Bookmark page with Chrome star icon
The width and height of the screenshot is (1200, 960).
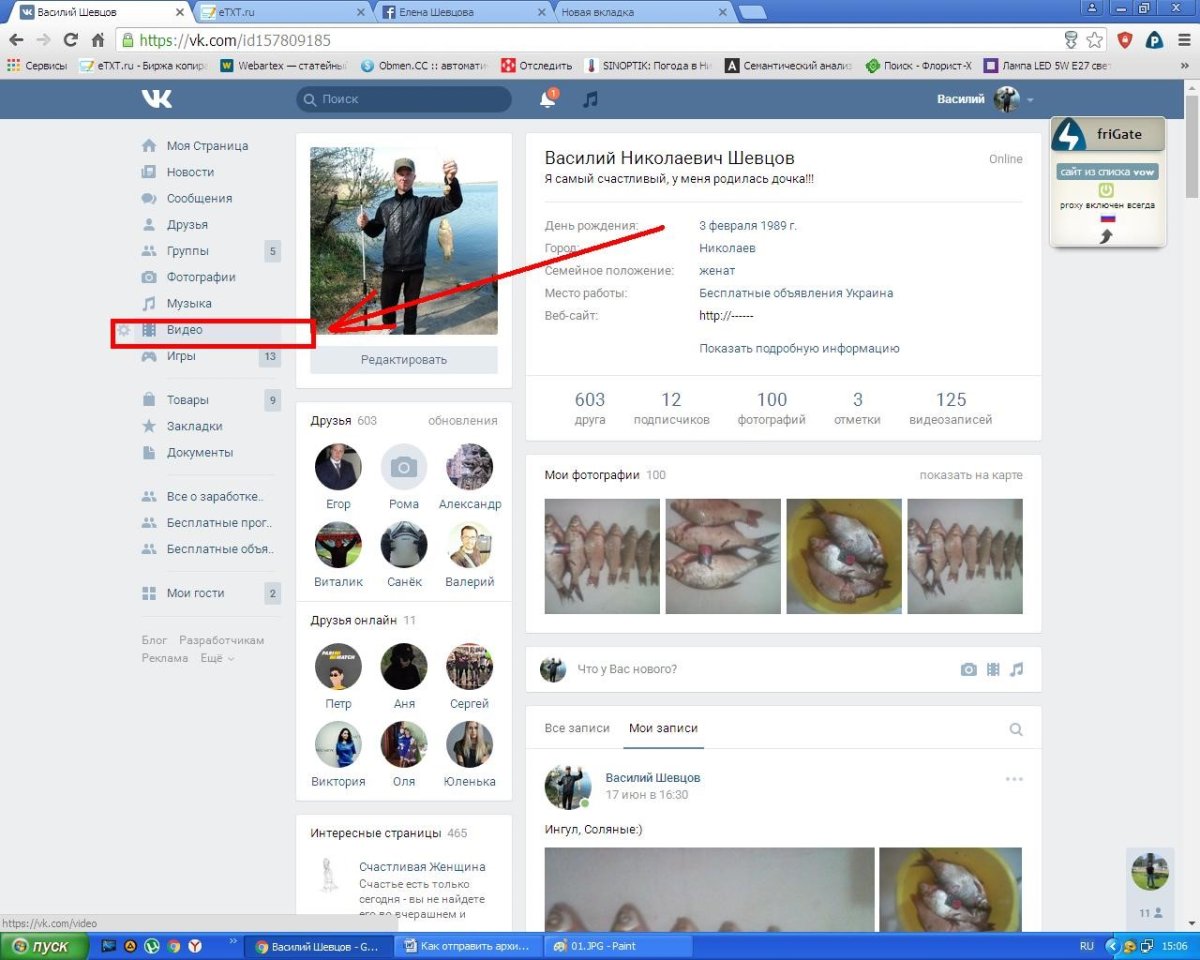[1095, 41]
